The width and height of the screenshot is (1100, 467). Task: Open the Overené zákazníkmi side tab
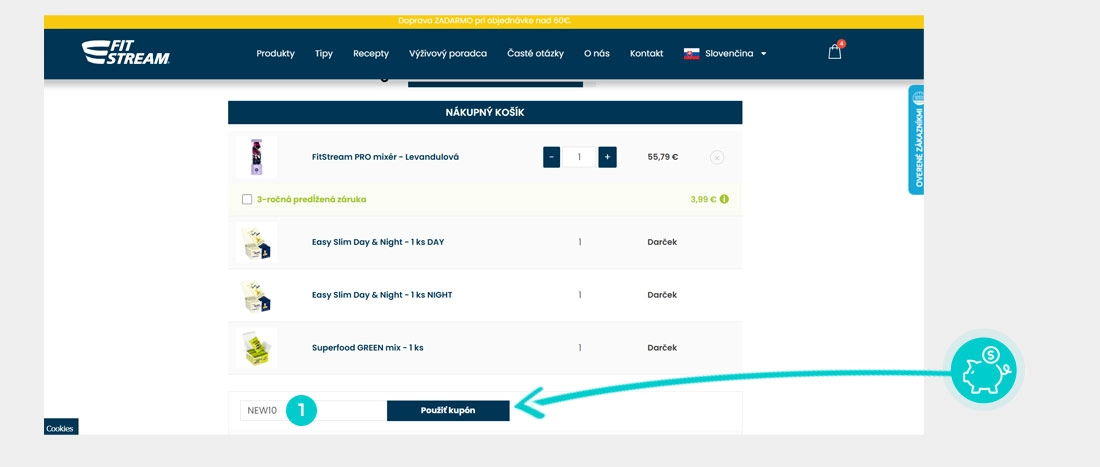click(x=917, y=140)
